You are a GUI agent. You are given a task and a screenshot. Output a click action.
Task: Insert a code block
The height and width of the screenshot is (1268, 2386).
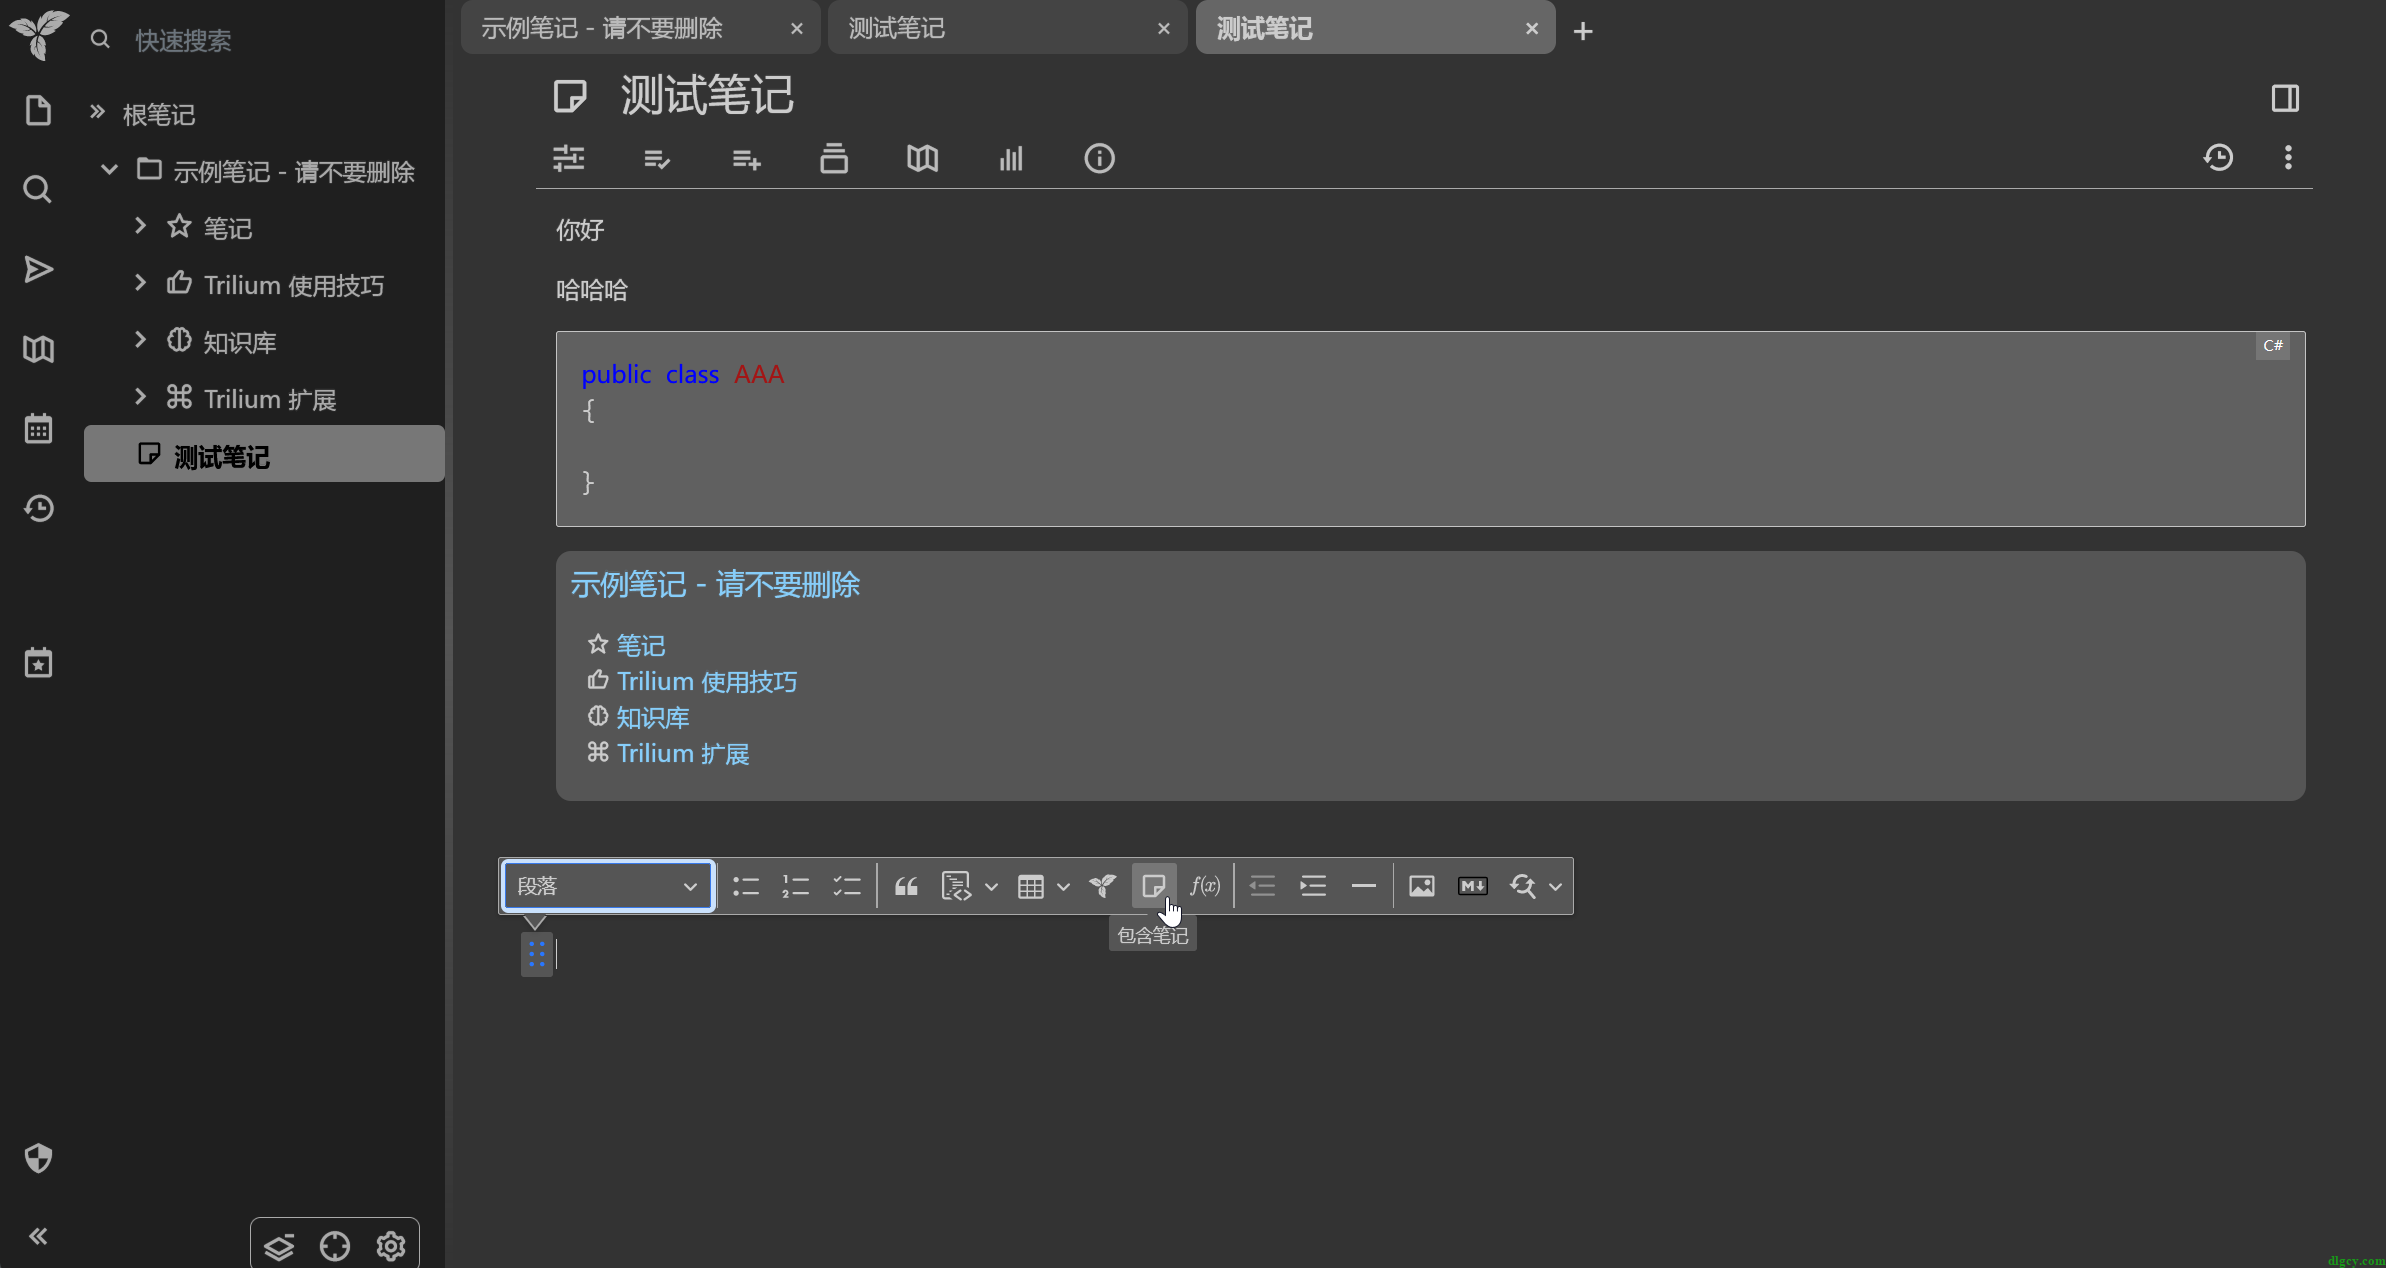click(x=956, y=886)
